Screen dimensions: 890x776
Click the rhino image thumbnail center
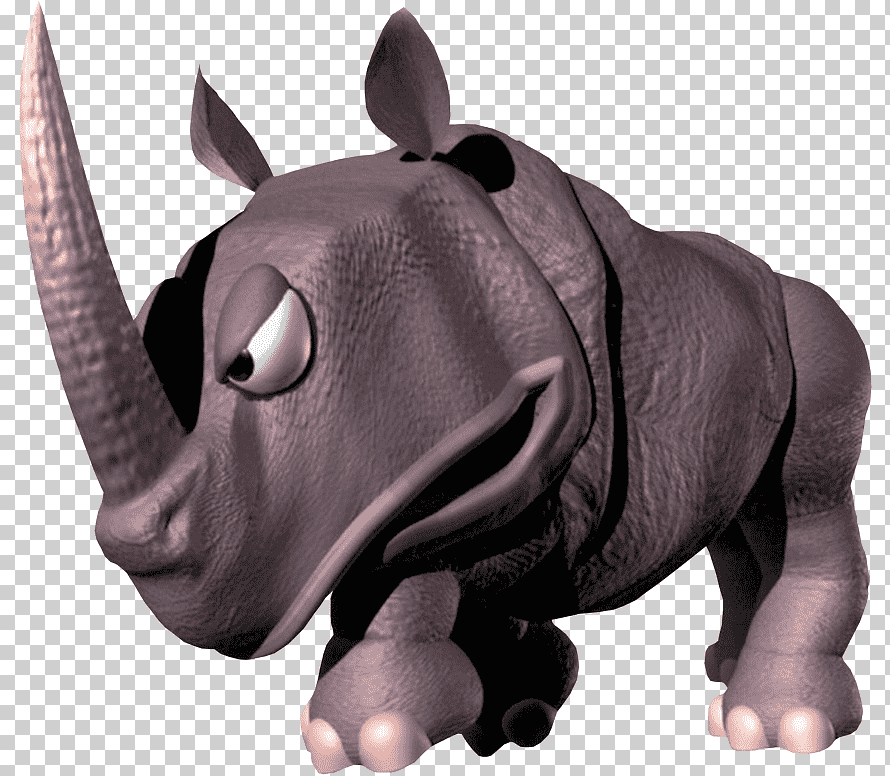(x=445, y=388)
